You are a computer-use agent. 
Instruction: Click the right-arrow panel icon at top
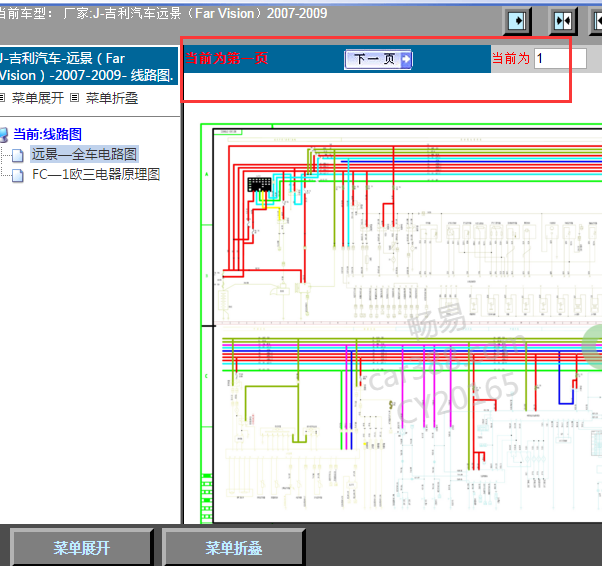517,21
